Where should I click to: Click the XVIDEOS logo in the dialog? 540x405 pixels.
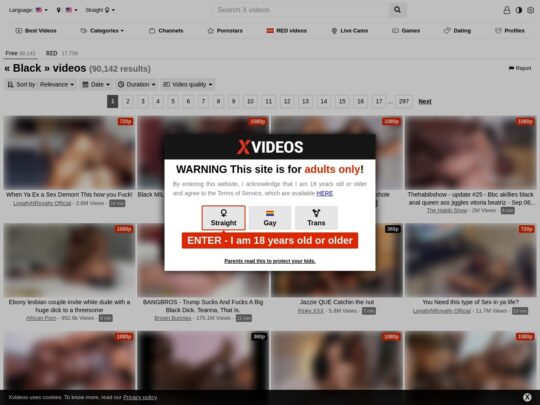(x=270, y=147)
